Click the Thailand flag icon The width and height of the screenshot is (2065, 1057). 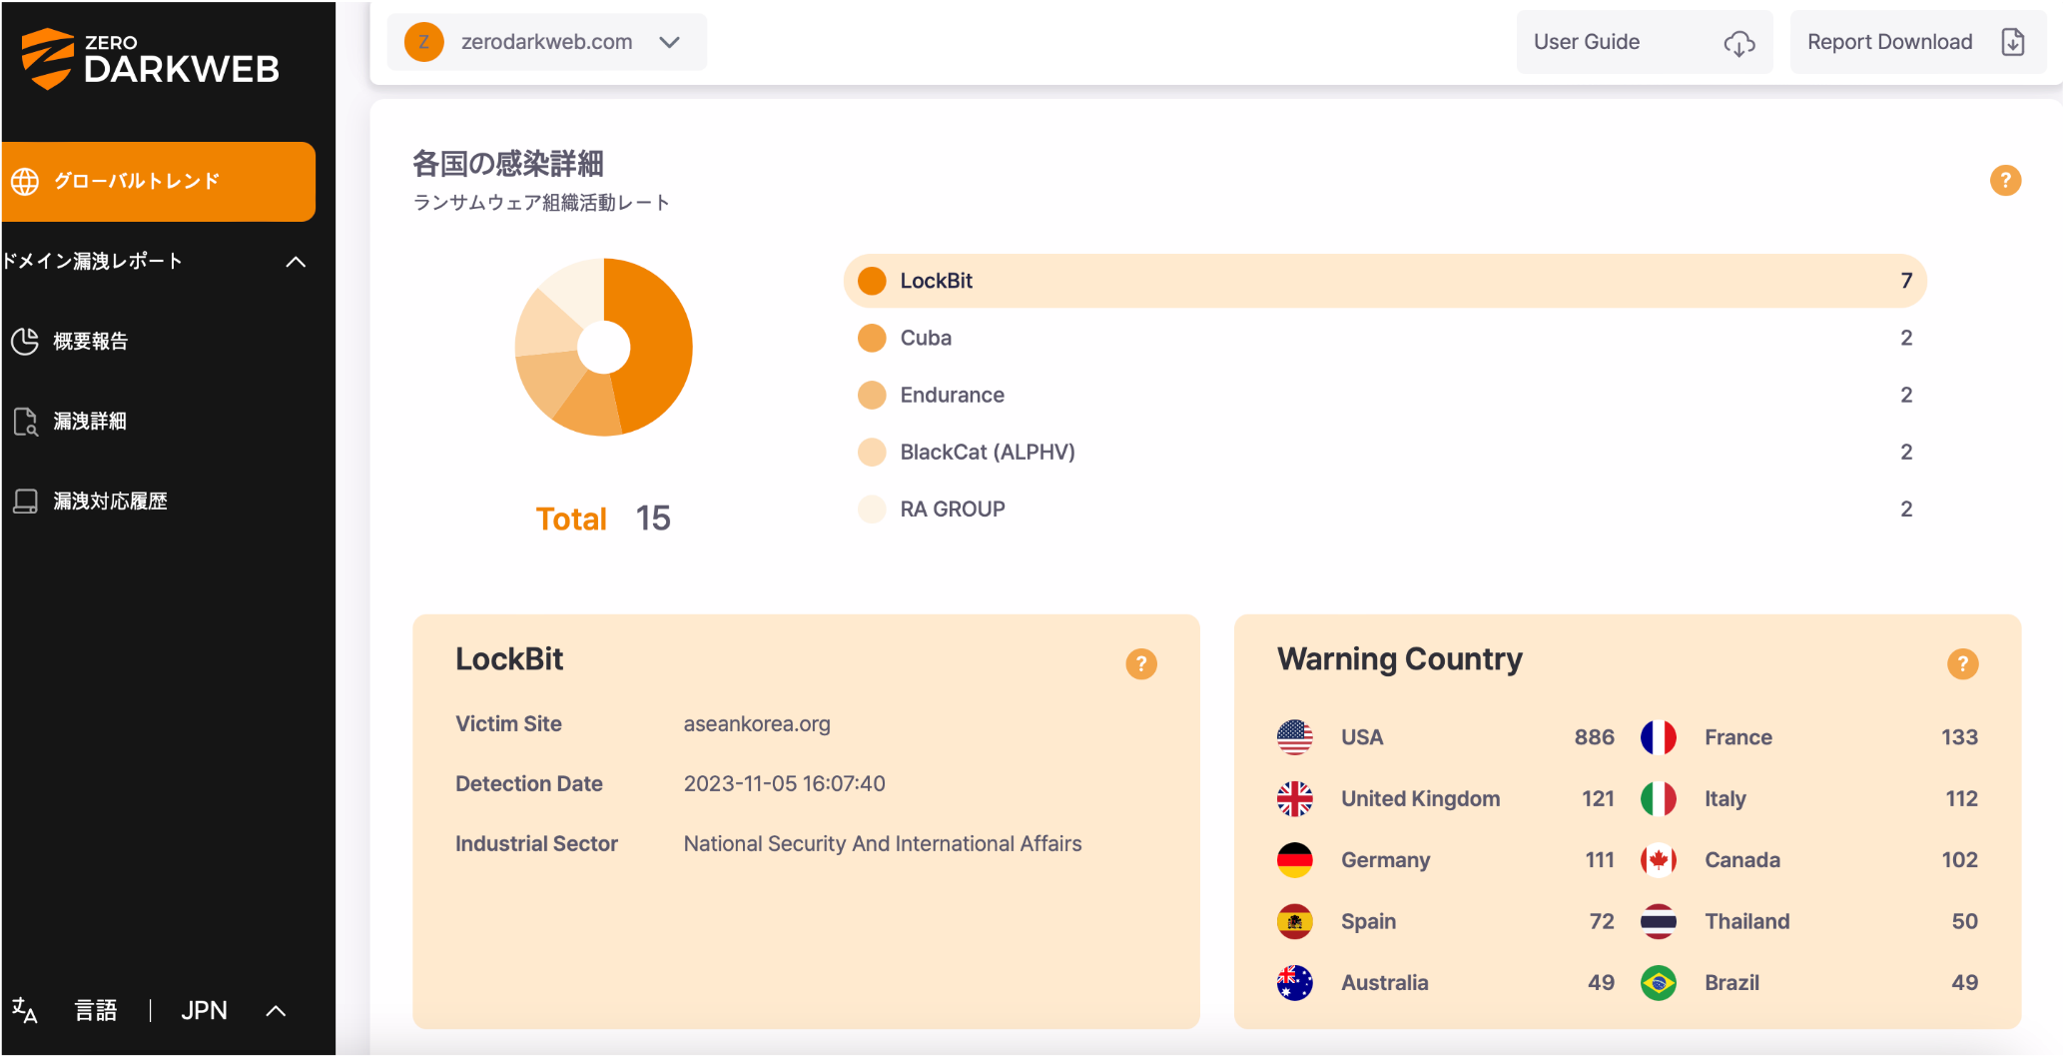(x=1658, y=922)
